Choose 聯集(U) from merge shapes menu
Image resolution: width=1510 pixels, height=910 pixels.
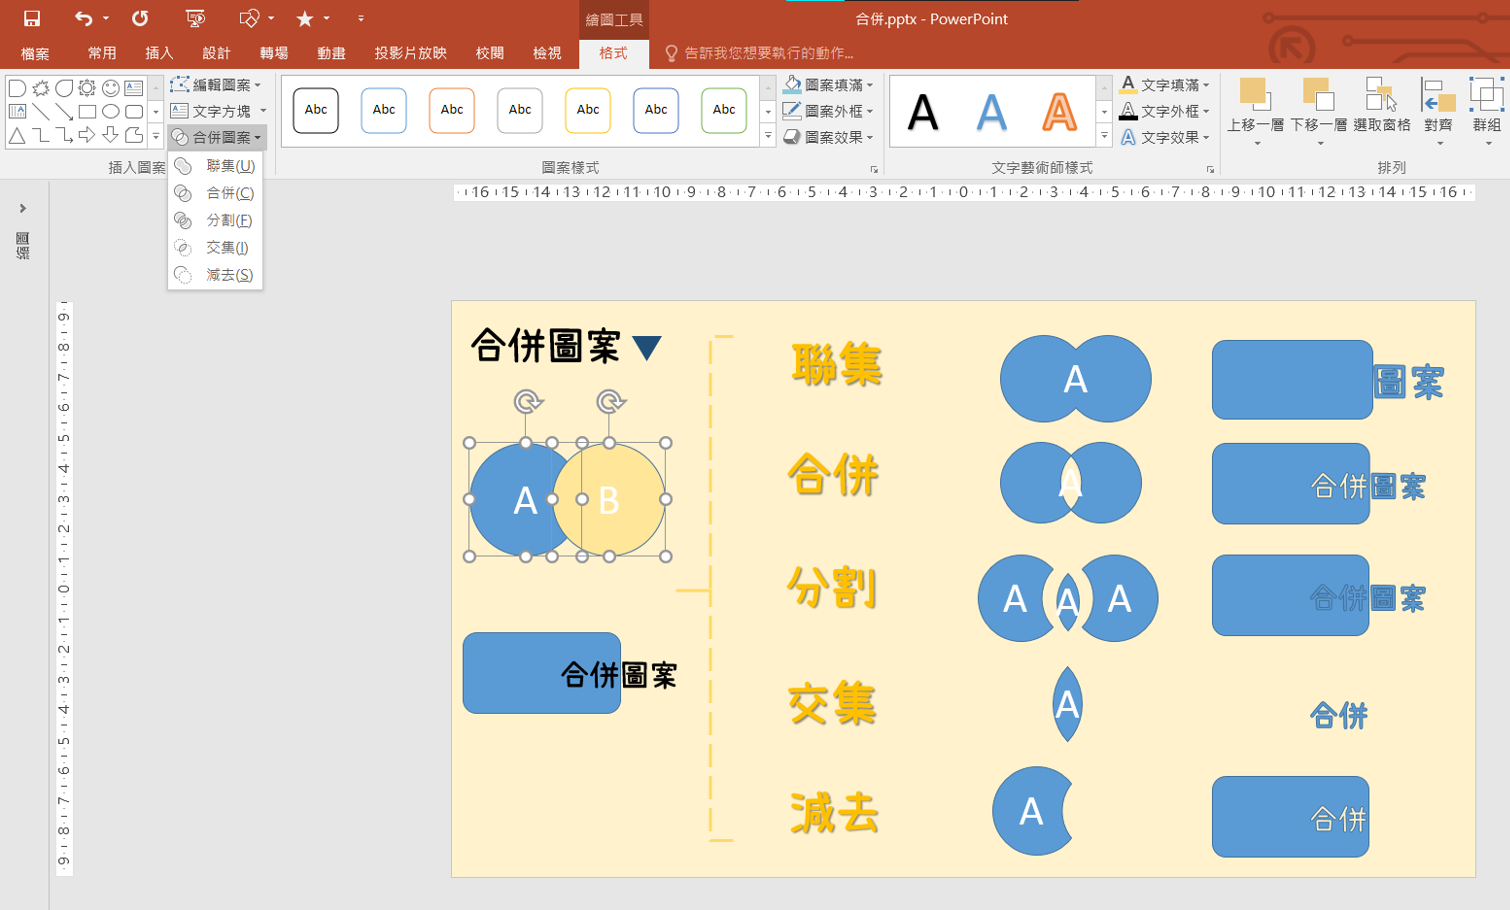215,165
